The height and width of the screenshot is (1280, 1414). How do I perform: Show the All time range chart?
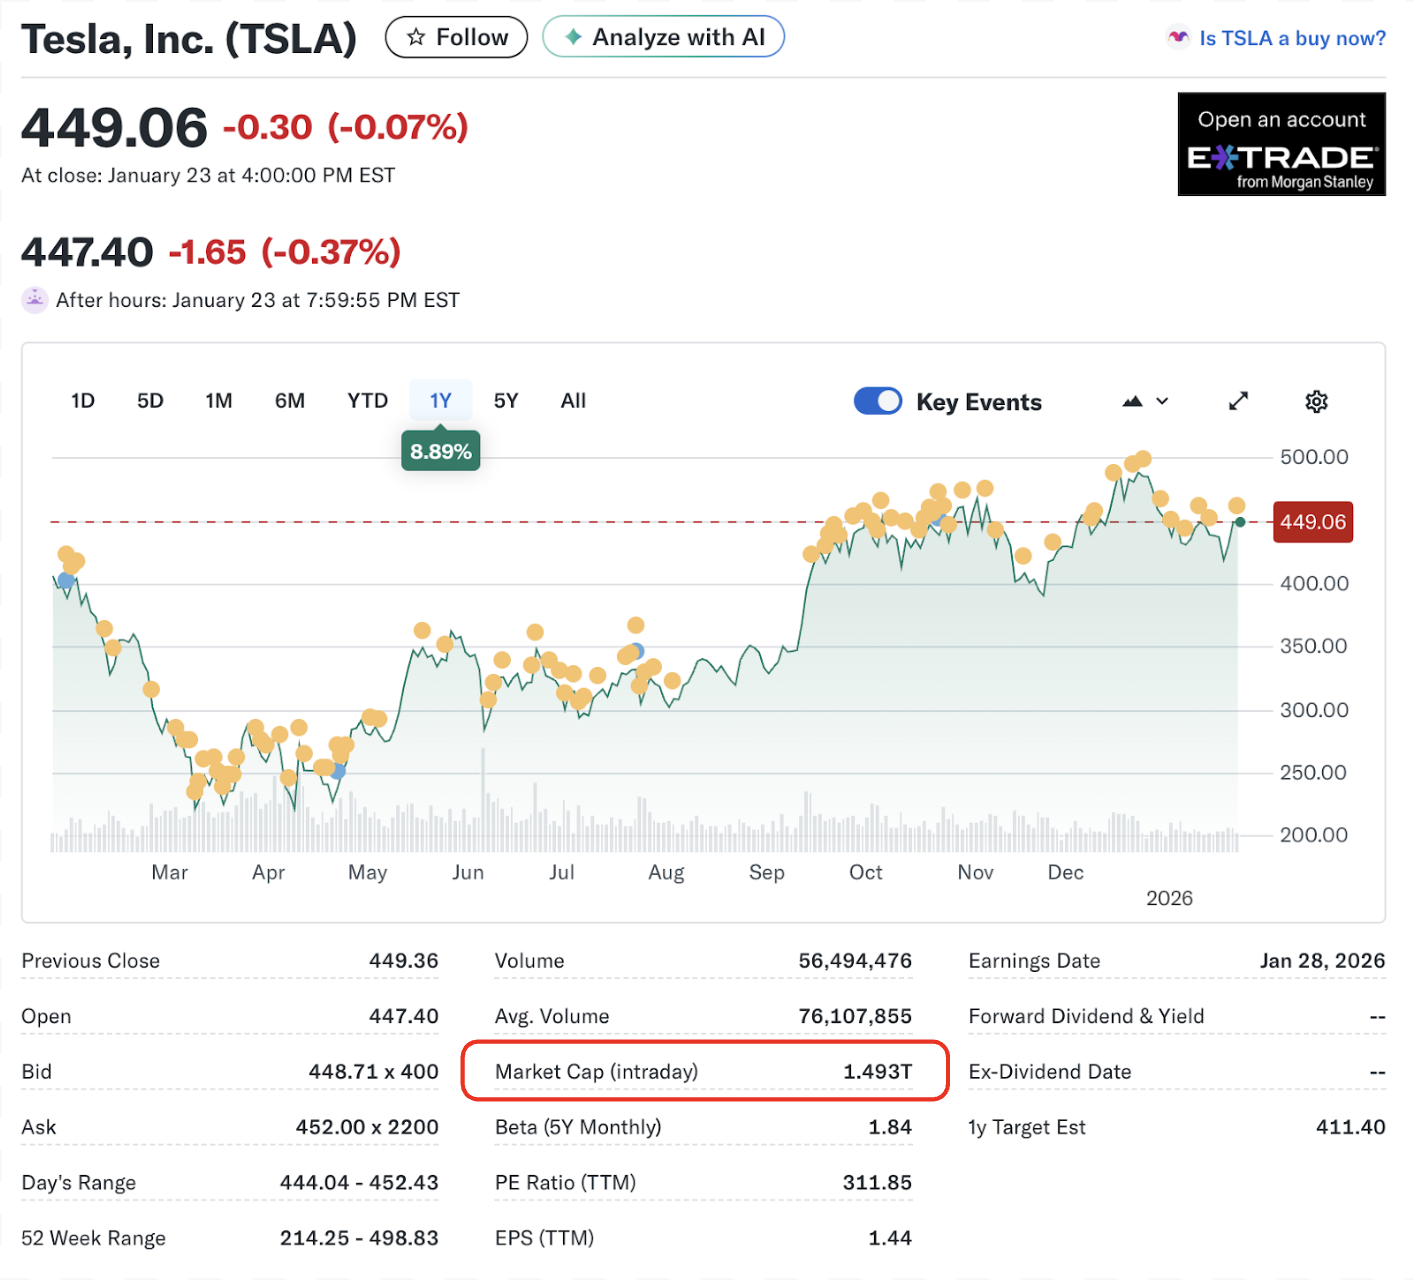(573, 401)
